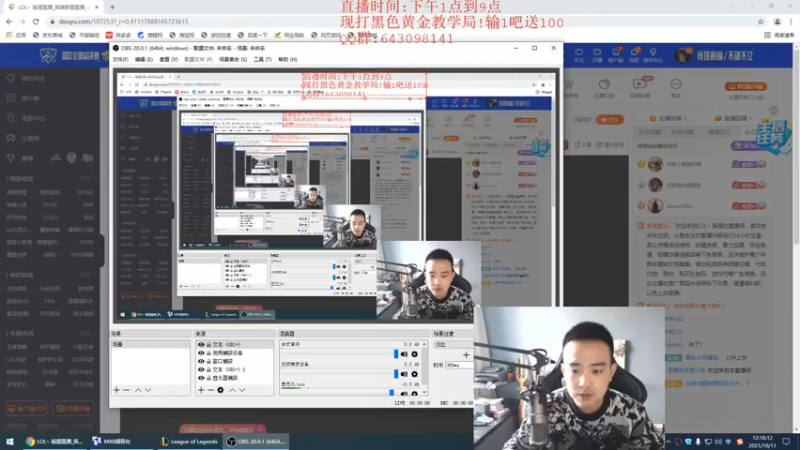The width and height of the screenshot is (800, 450).
Task: Hide the 视频捕获设备 source with eye icon
Action: pyautogui.click(x=201, y=353)
